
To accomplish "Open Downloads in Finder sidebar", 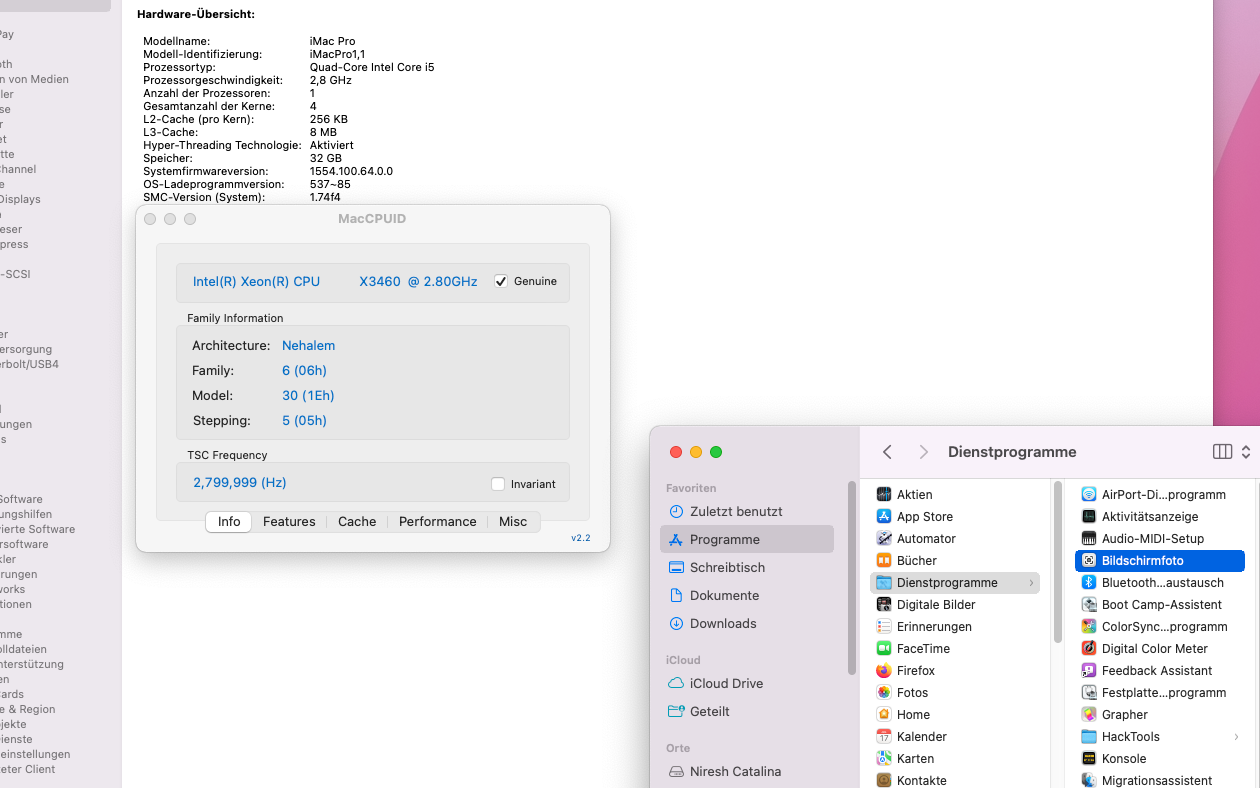I will (x=746, y=623).
